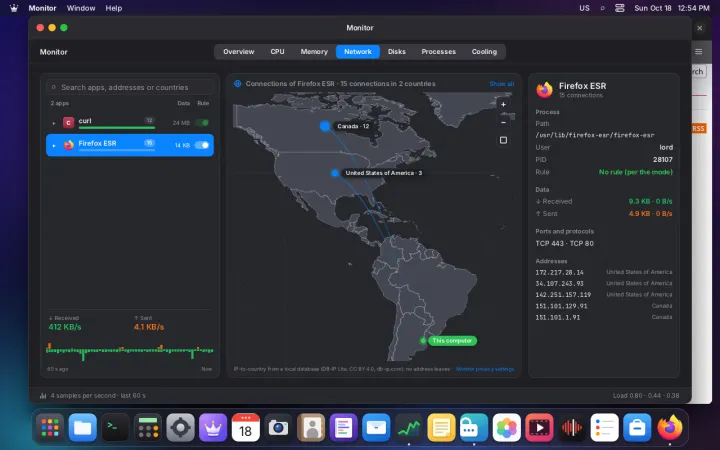Open the Window menu
Viewport: 720px width, 450px height.
coord(81,8)
